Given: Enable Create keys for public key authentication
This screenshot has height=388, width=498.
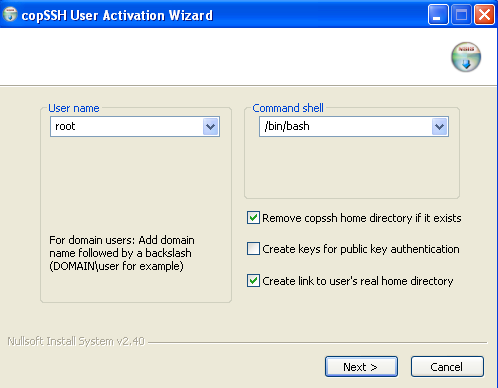Looking at the screenshot, I should coord(253,249).
